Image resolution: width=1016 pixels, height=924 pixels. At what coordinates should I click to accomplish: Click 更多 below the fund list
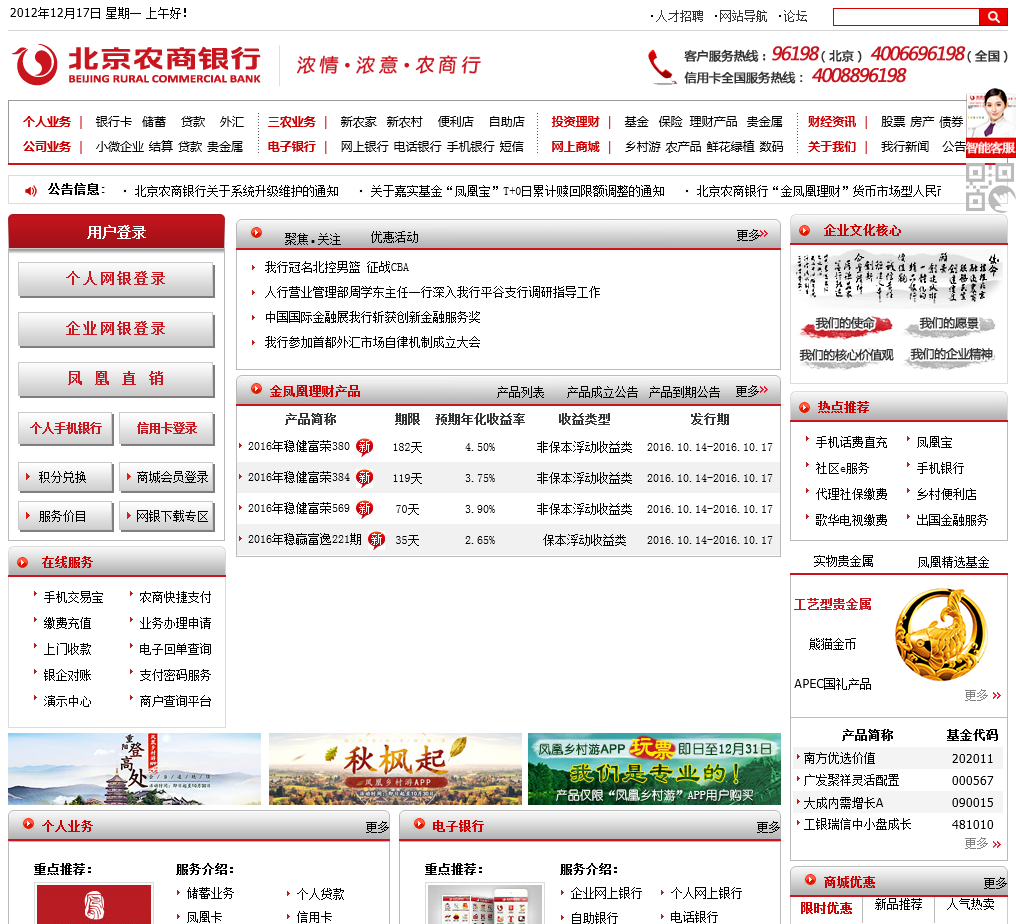point(982,844)
